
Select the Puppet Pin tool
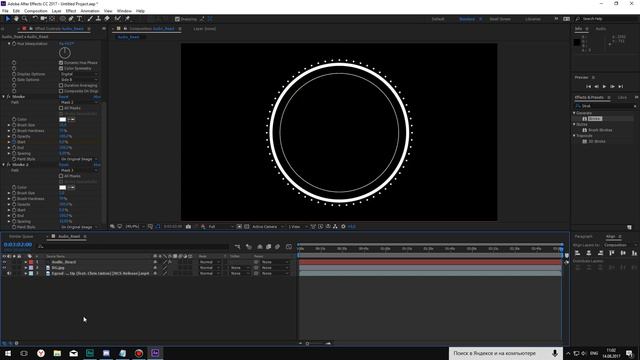127,19
